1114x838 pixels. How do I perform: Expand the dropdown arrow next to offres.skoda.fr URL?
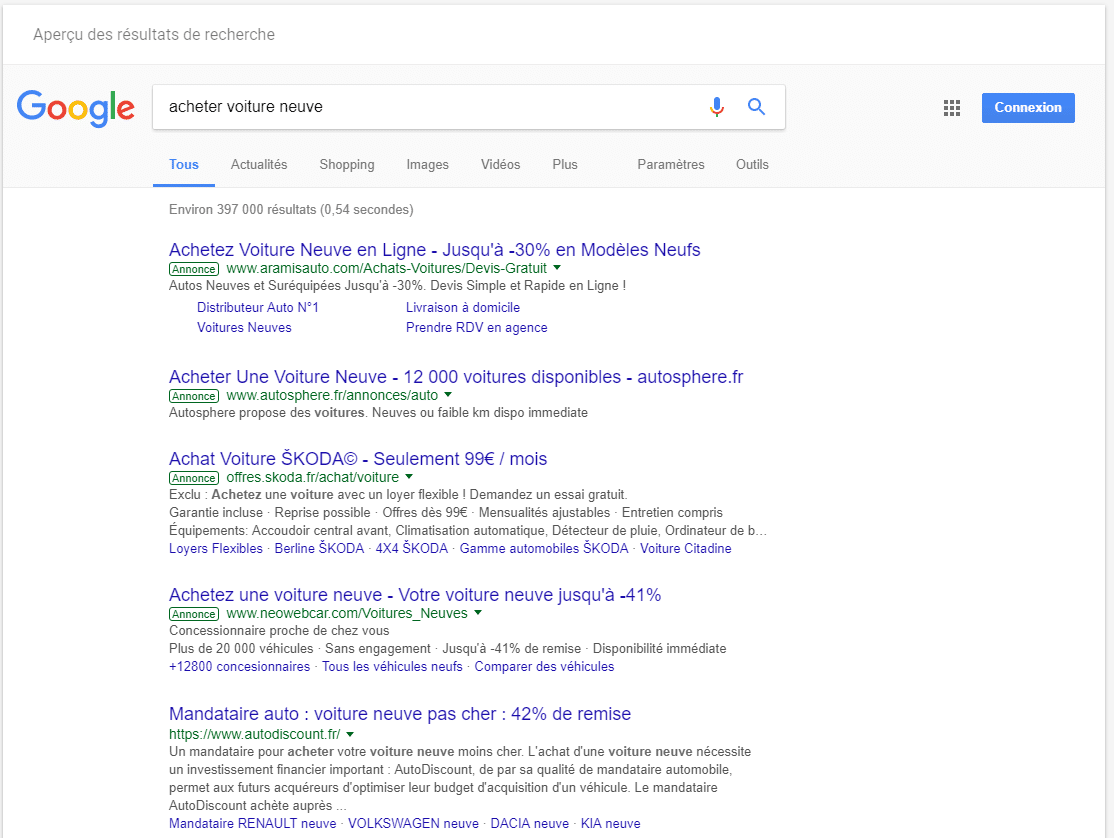coord(409,477)
